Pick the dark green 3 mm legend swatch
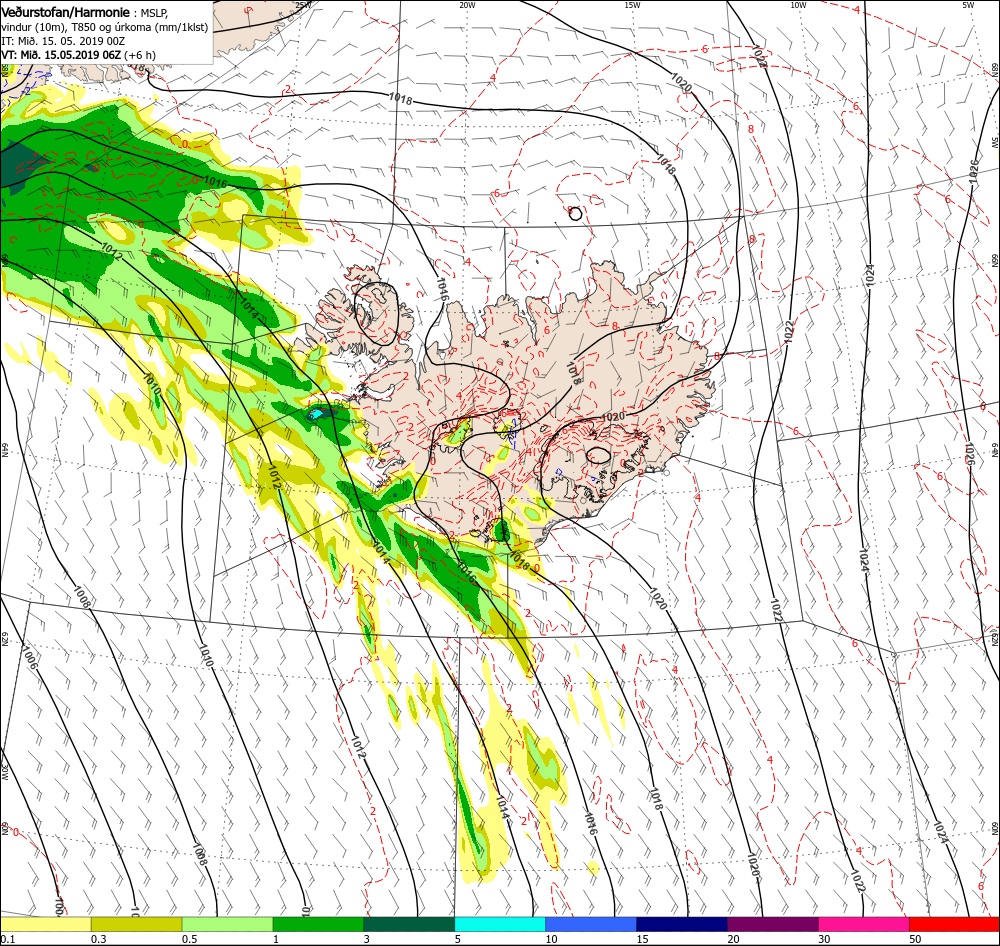The image size is (1000, 946). pyautogui.click(x=409, y=924)
